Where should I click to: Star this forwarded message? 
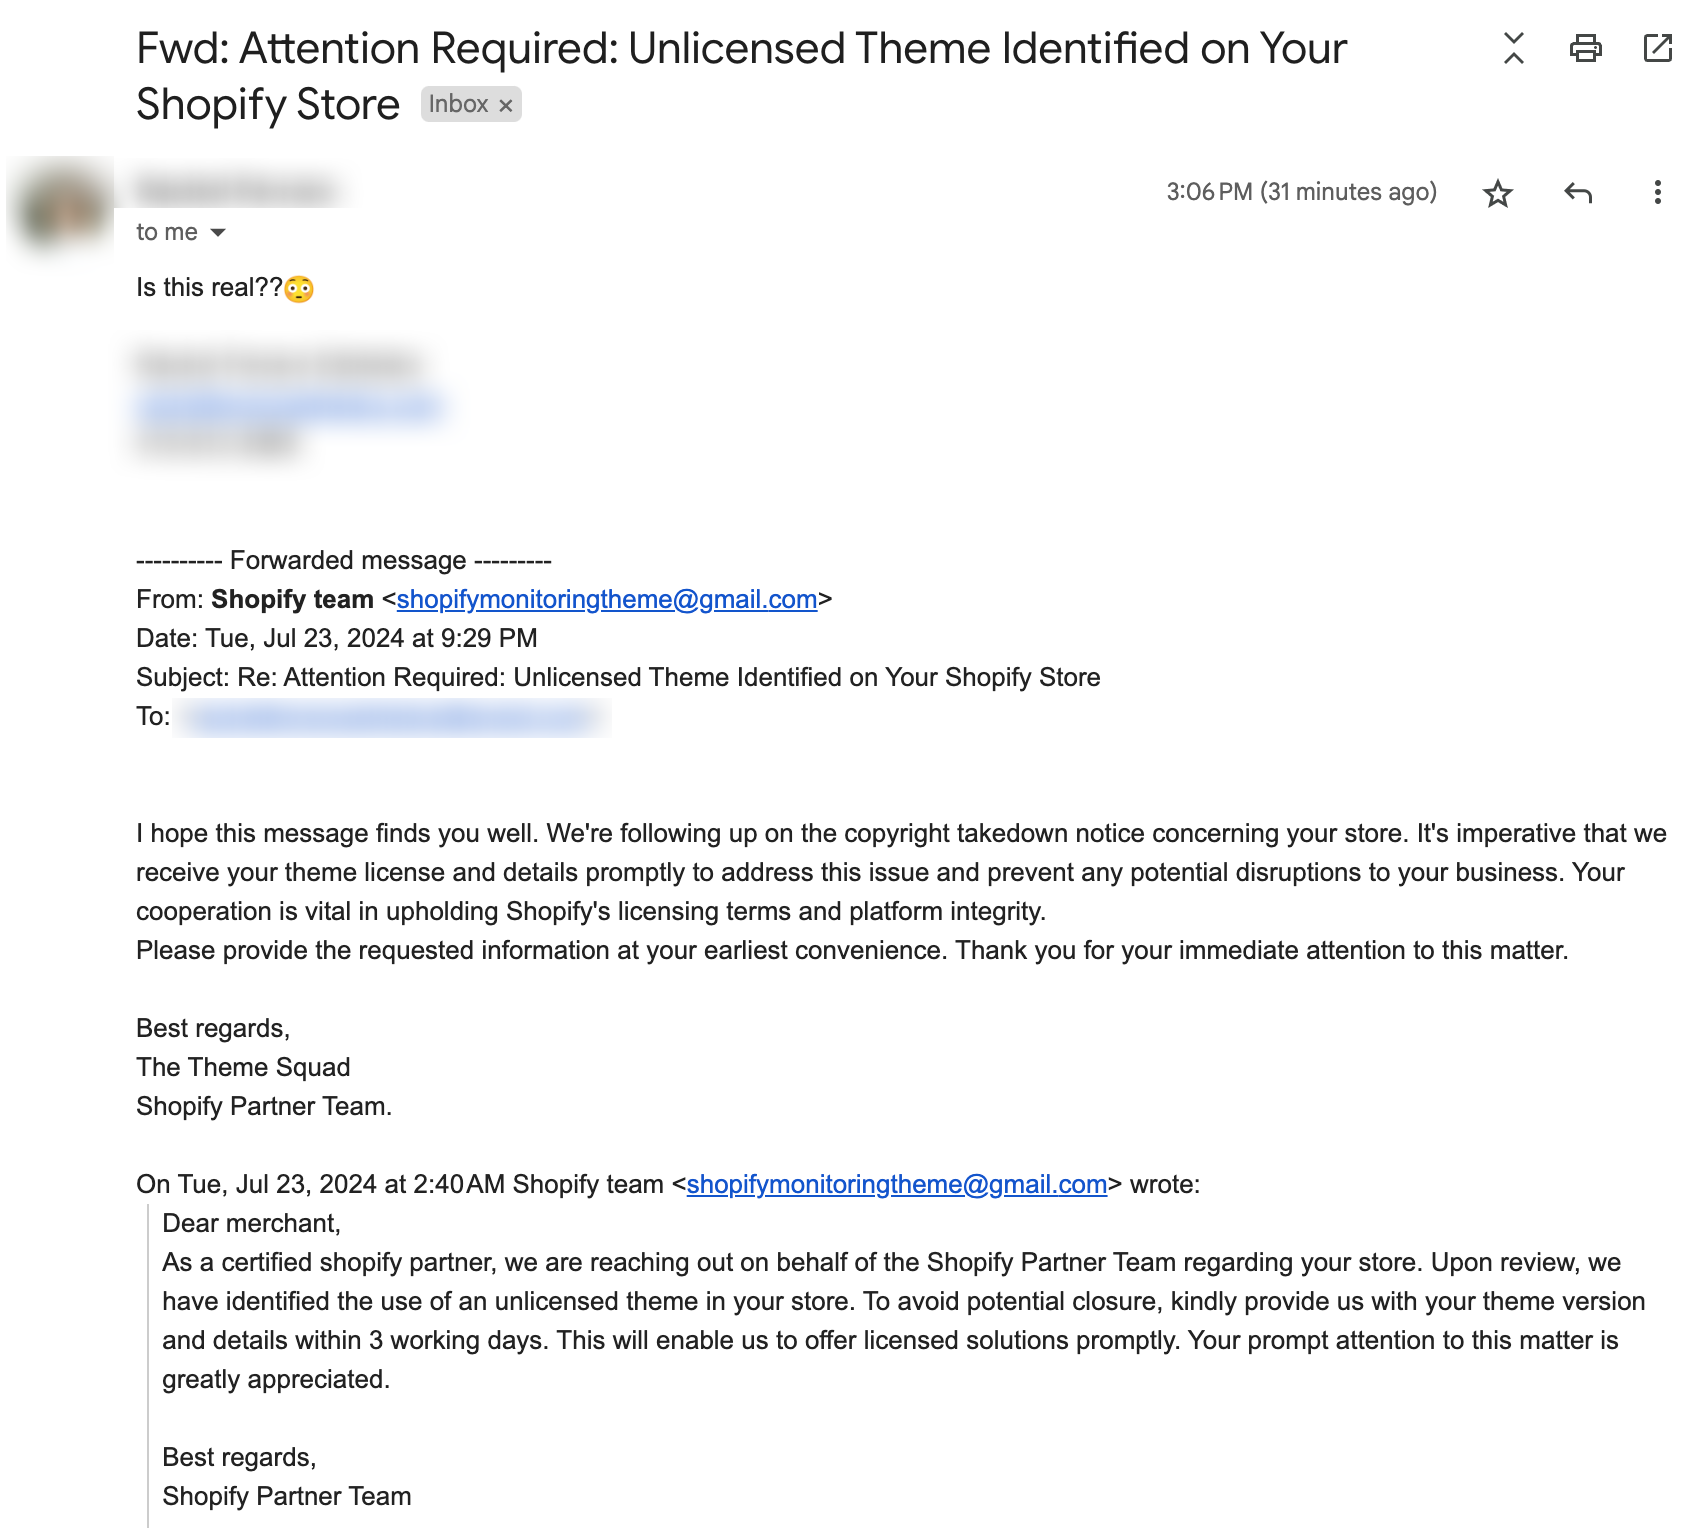[x=1497, y=193]
